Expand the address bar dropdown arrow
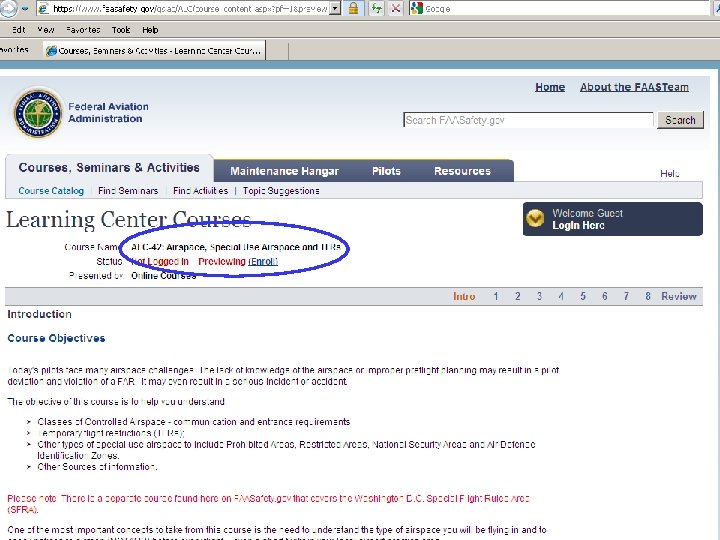 click(335, 8)
